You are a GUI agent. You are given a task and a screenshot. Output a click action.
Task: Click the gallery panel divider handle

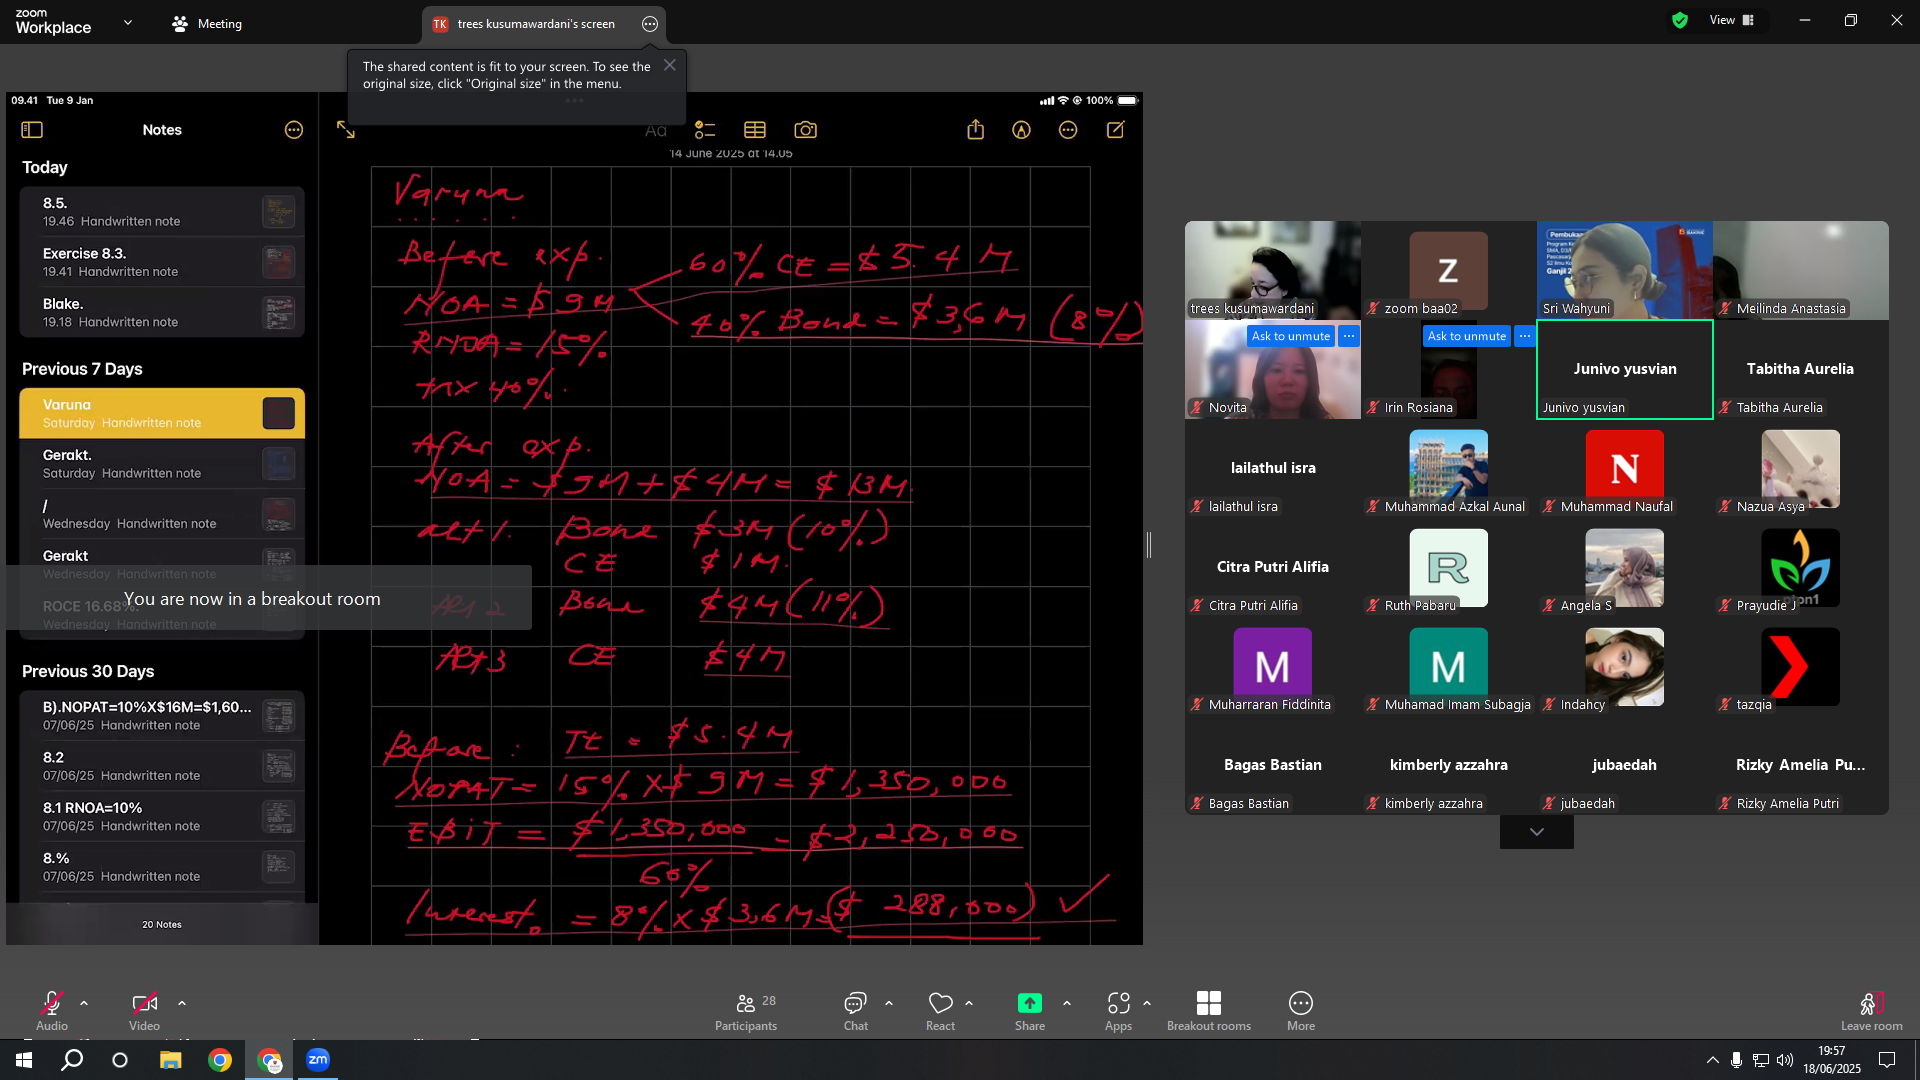1149,545
